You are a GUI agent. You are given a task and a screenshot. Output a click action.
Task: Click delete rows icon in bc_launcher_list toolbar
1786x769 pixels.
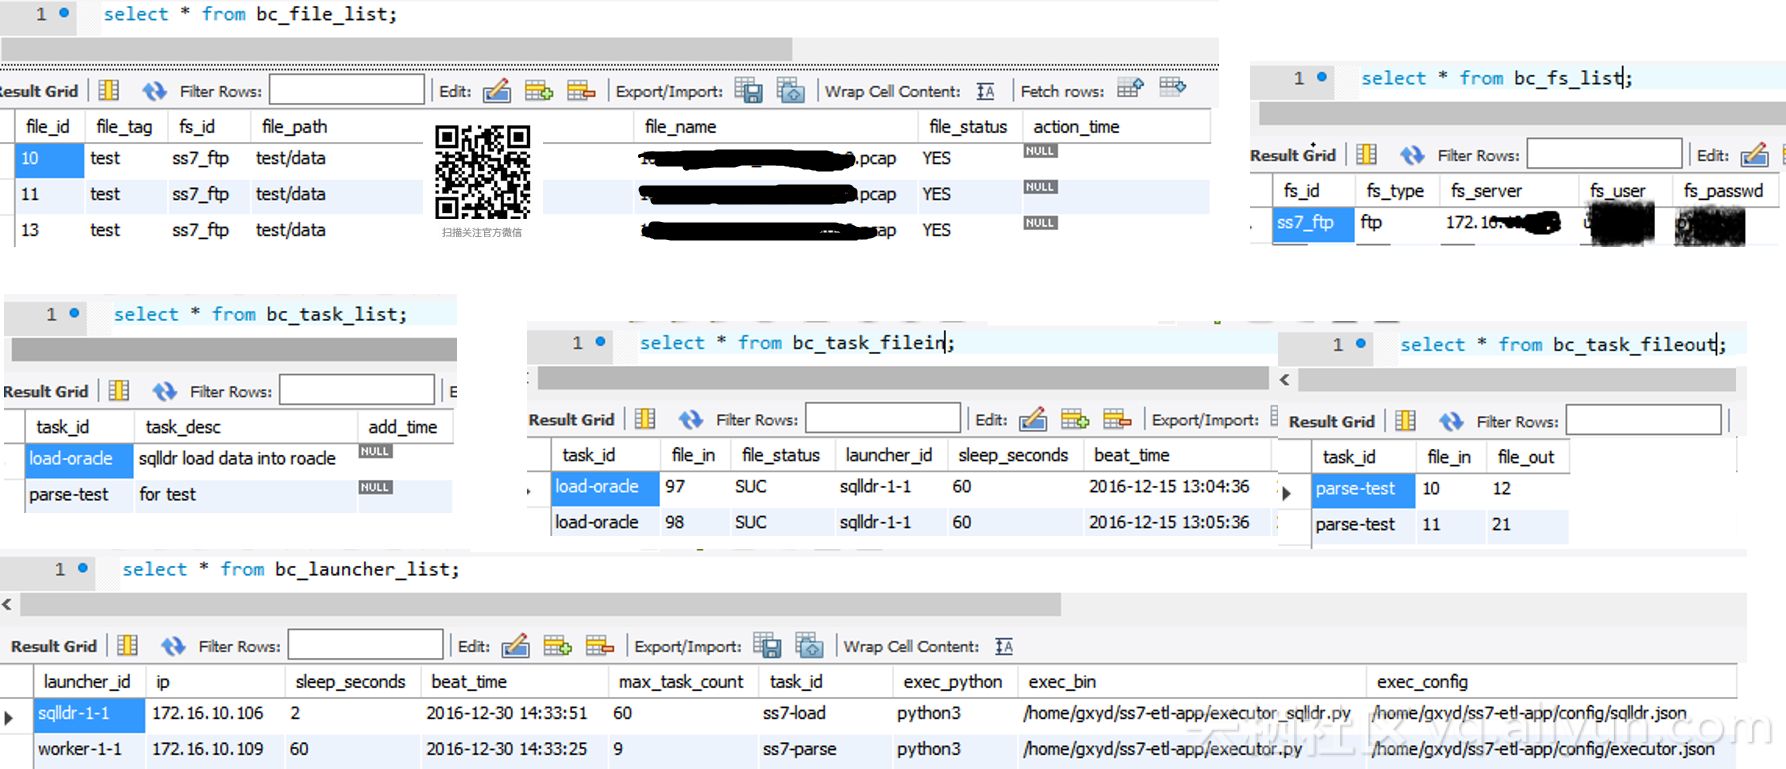point(599,646)
